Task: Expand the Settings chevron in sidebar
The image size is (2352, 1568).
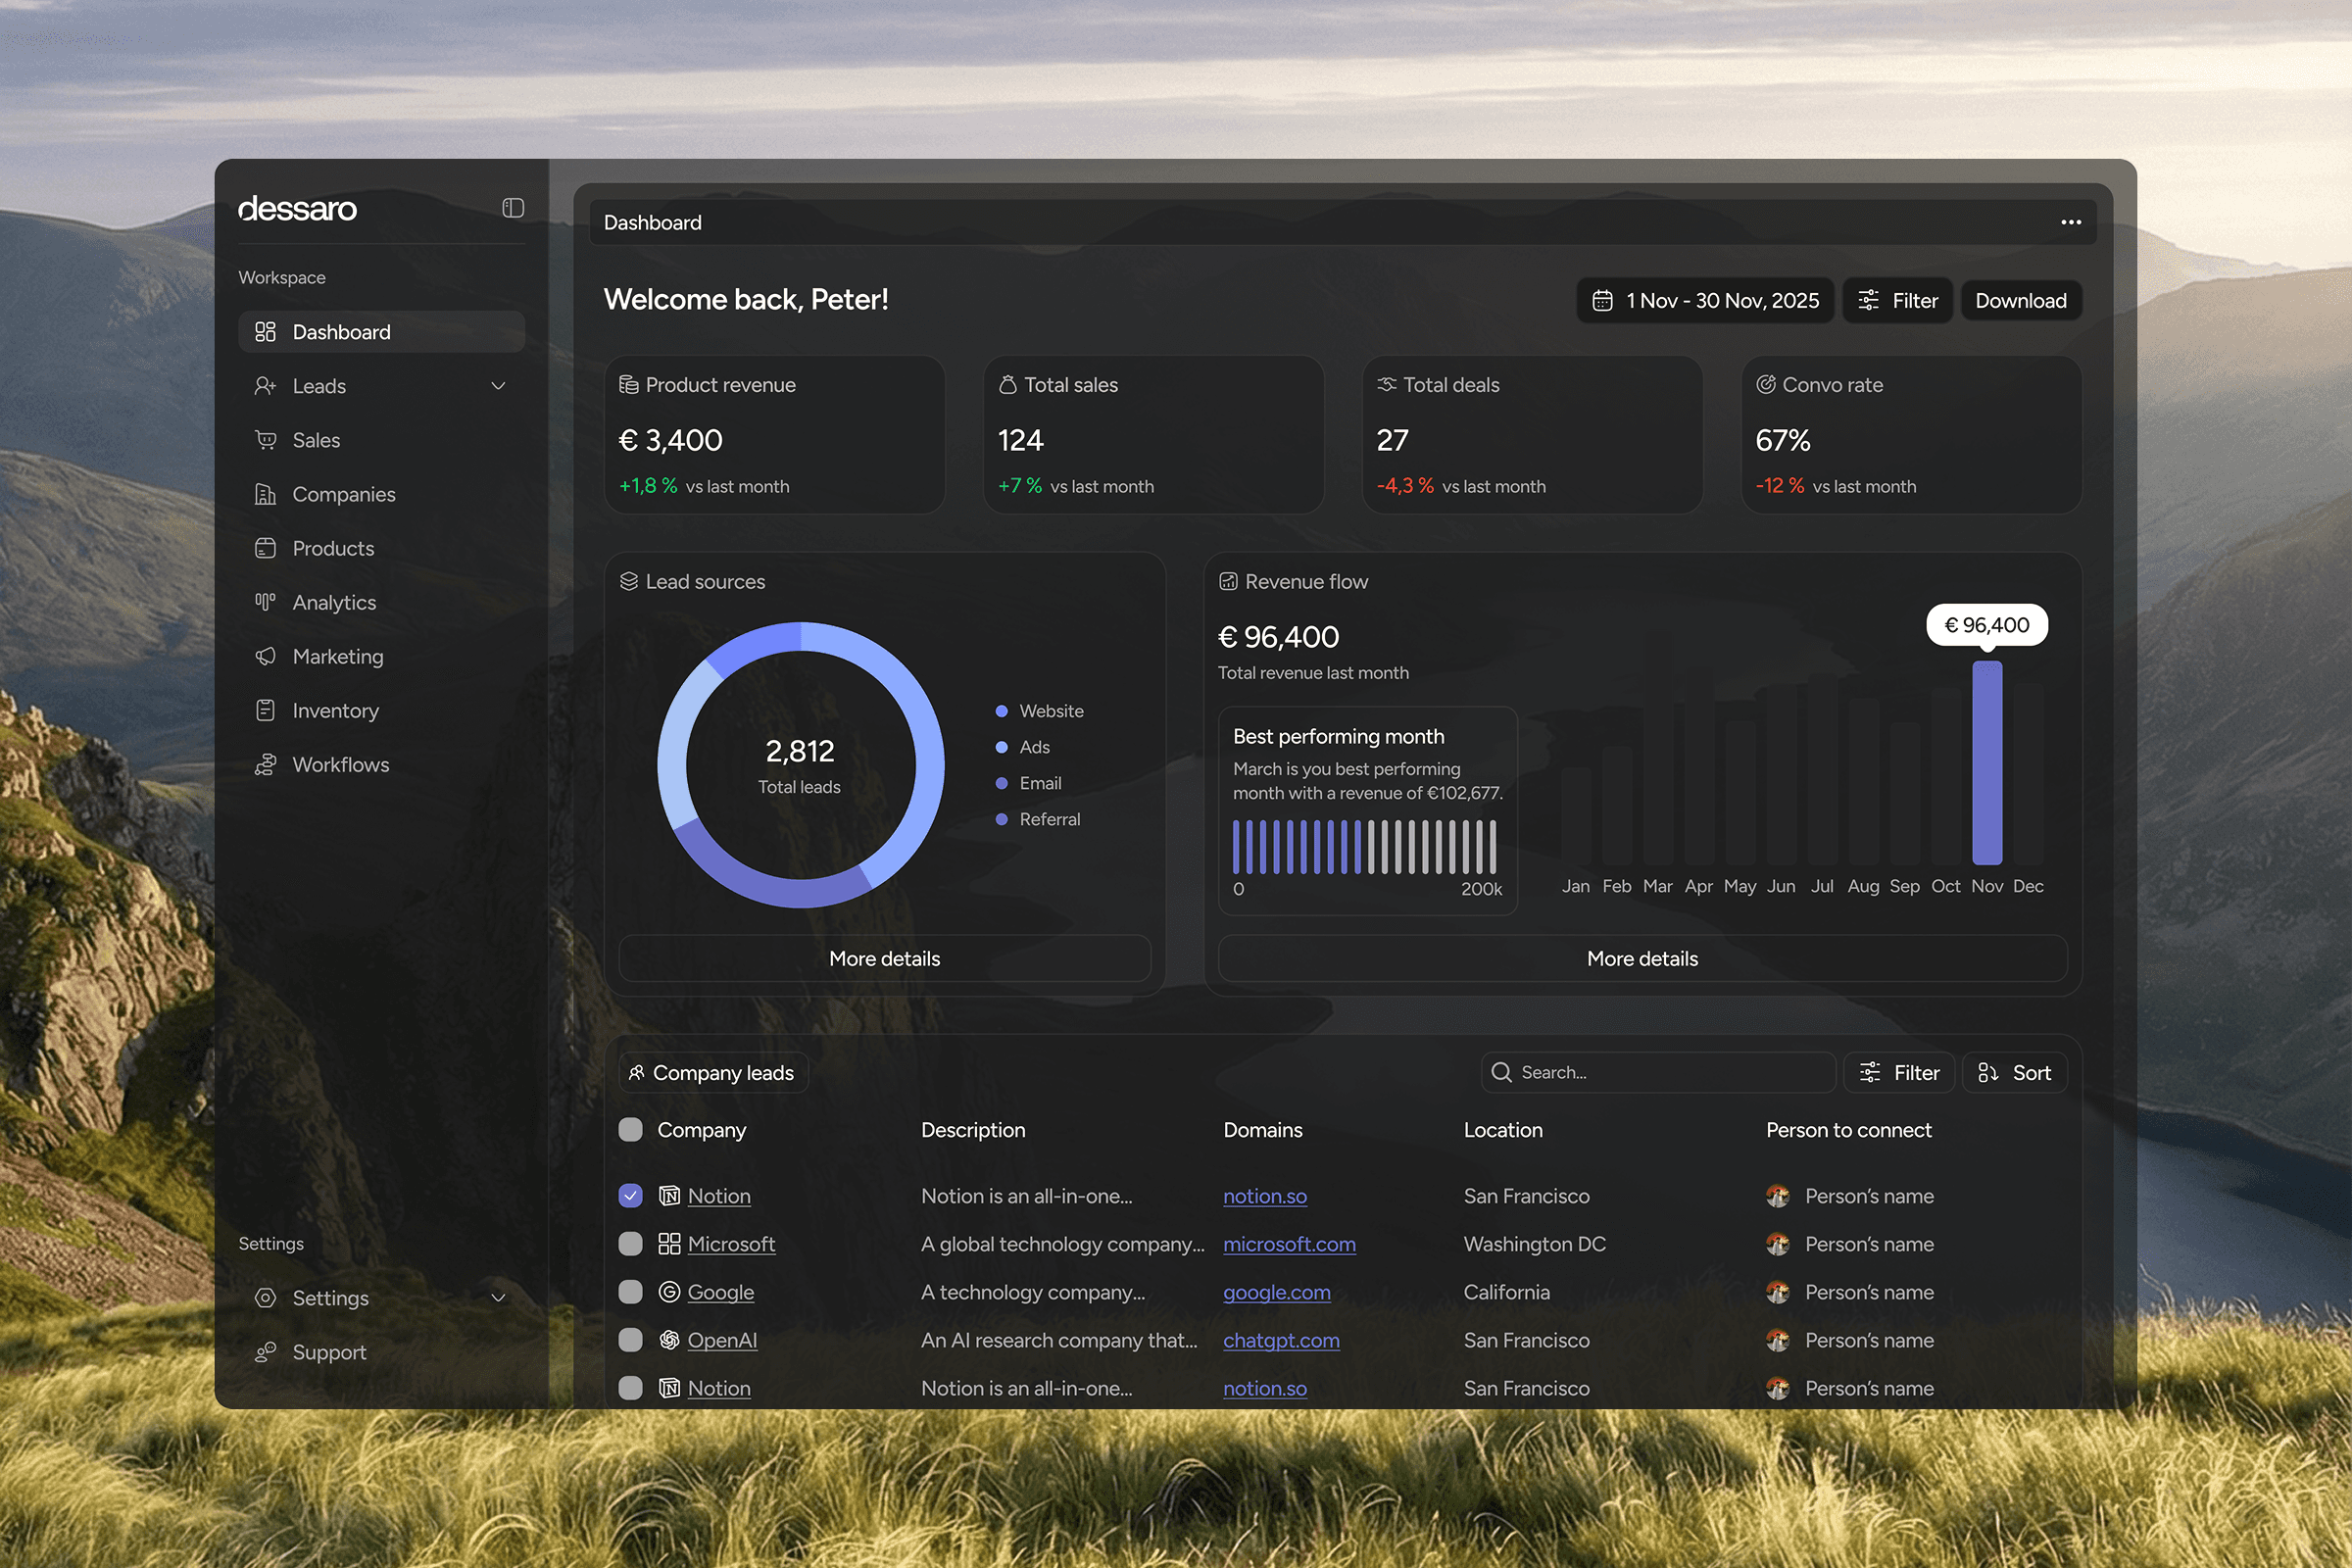Action: click(x=498, y=1298)
